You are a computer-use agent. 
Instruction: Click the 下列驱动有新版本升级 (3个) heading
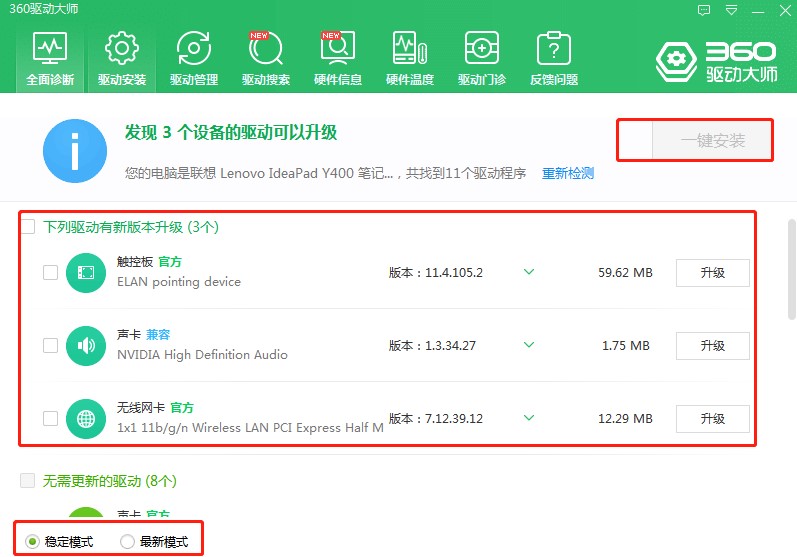131,227
